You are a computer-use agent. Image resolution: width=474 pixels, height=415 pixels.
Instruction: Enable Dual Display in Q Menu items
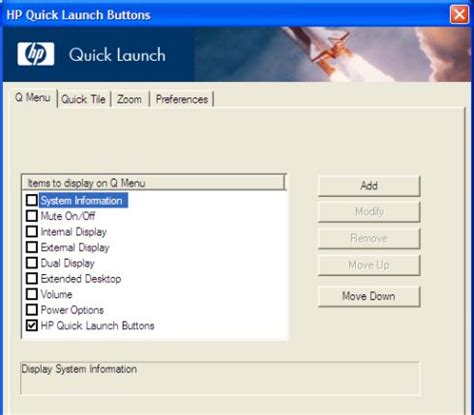click(x=32, y=263)
